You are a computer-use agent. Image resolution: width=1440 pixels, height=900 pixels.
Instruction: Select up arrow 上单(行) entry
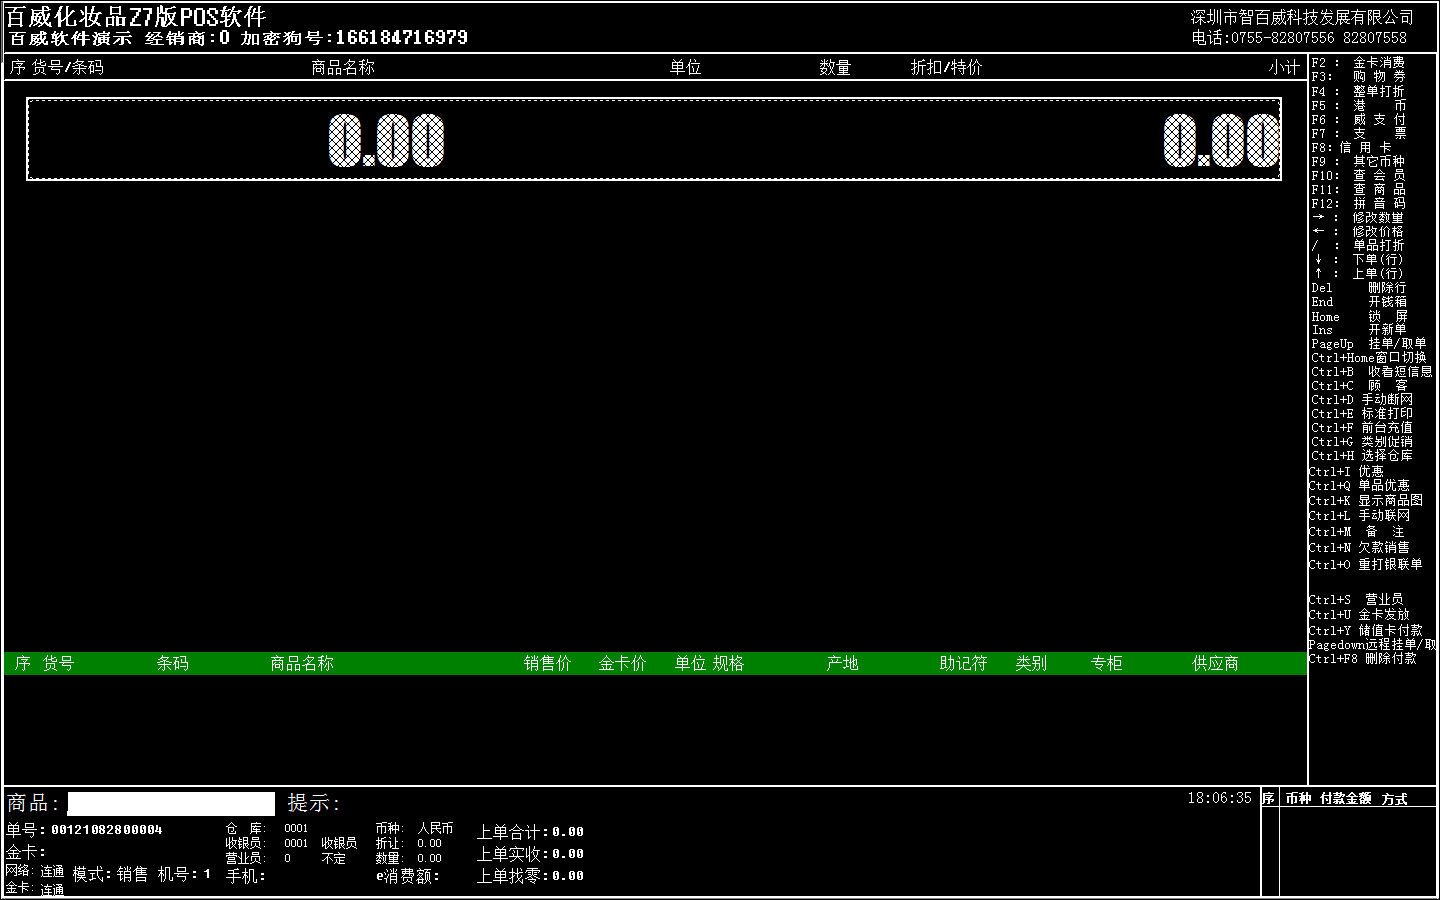(x=1358, y=273)
